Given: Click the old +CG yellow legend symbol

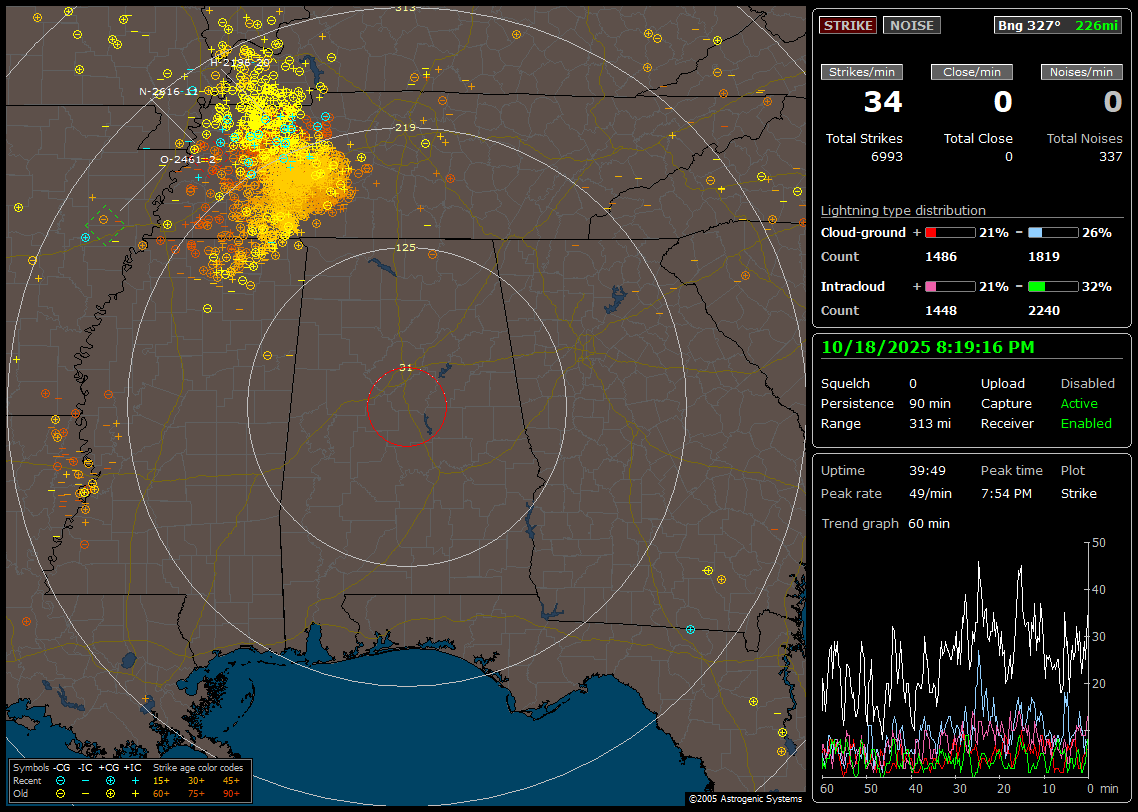Looking at the screenshot, I should point(110,793).
